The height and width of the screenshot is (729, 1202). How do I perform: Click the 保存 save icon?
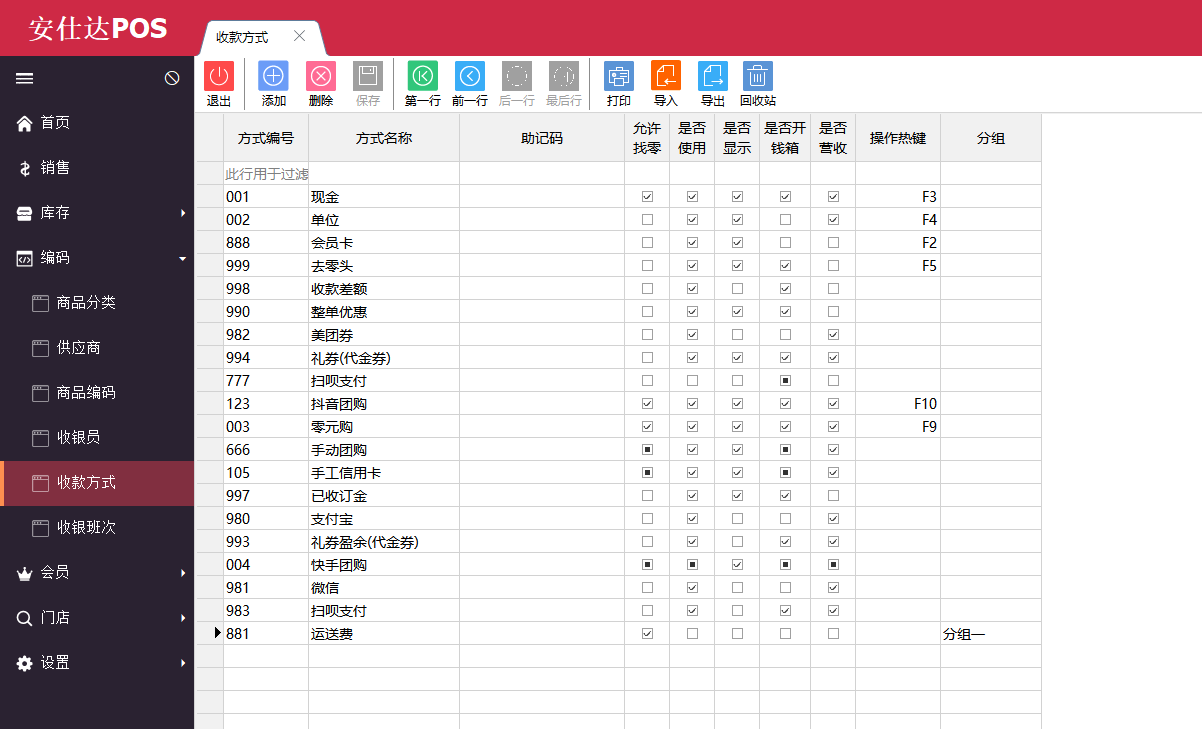click(368, 76)
